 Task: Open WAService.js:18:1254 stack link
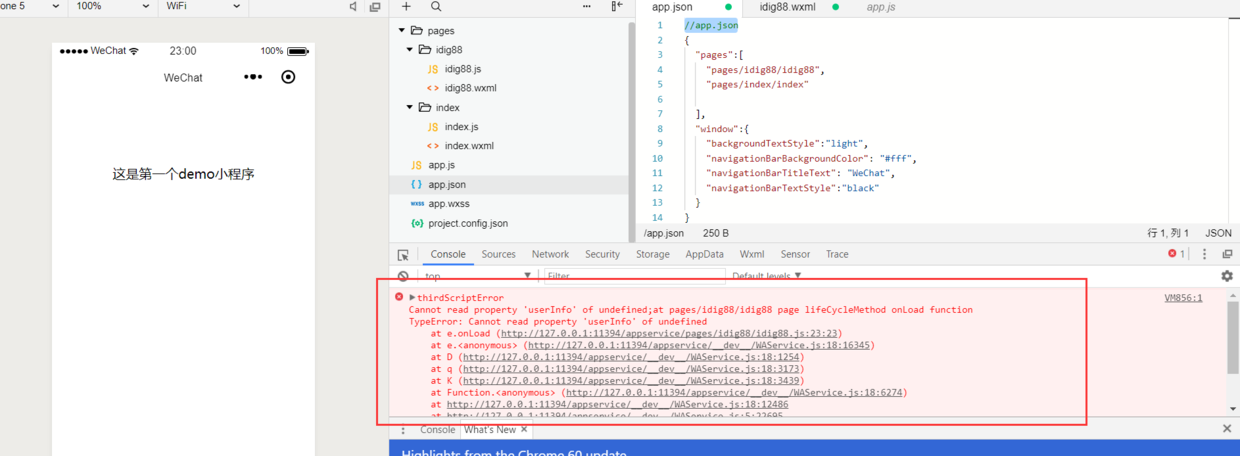point(633,358)
